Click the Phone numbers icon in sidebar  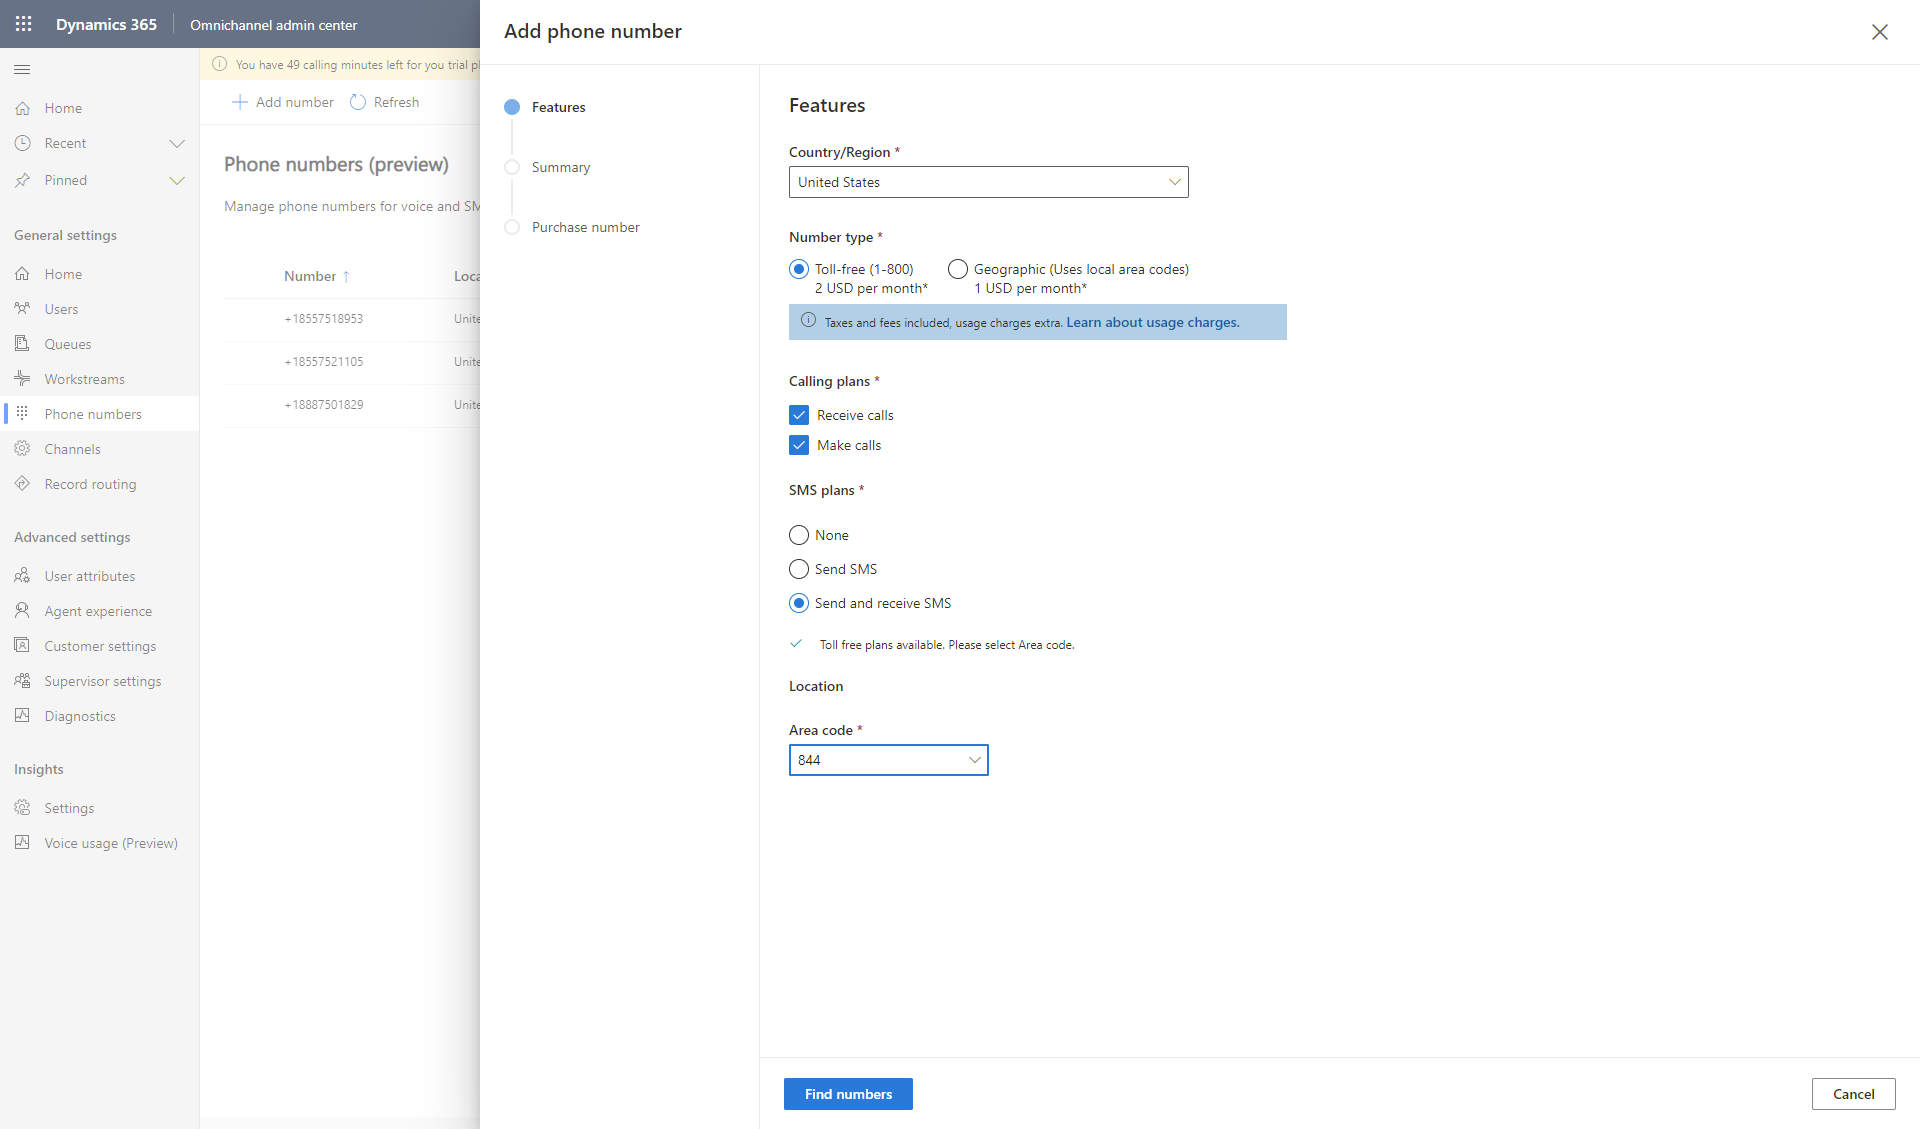click(21, 413)
